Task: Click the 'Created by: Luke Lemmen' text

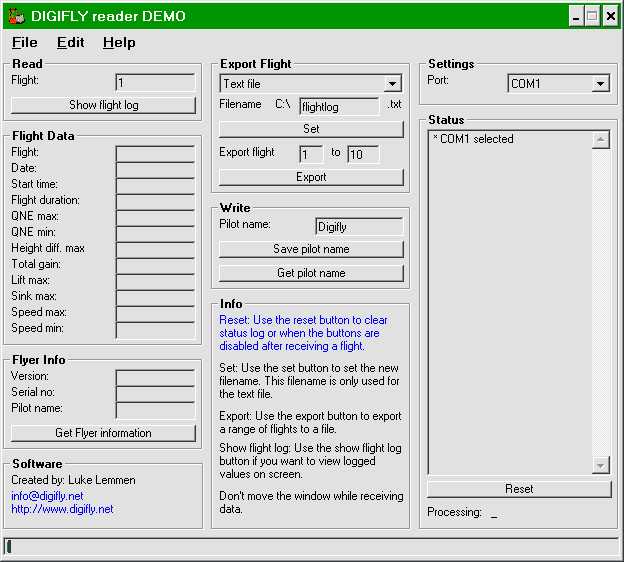Action: (73, 480)
